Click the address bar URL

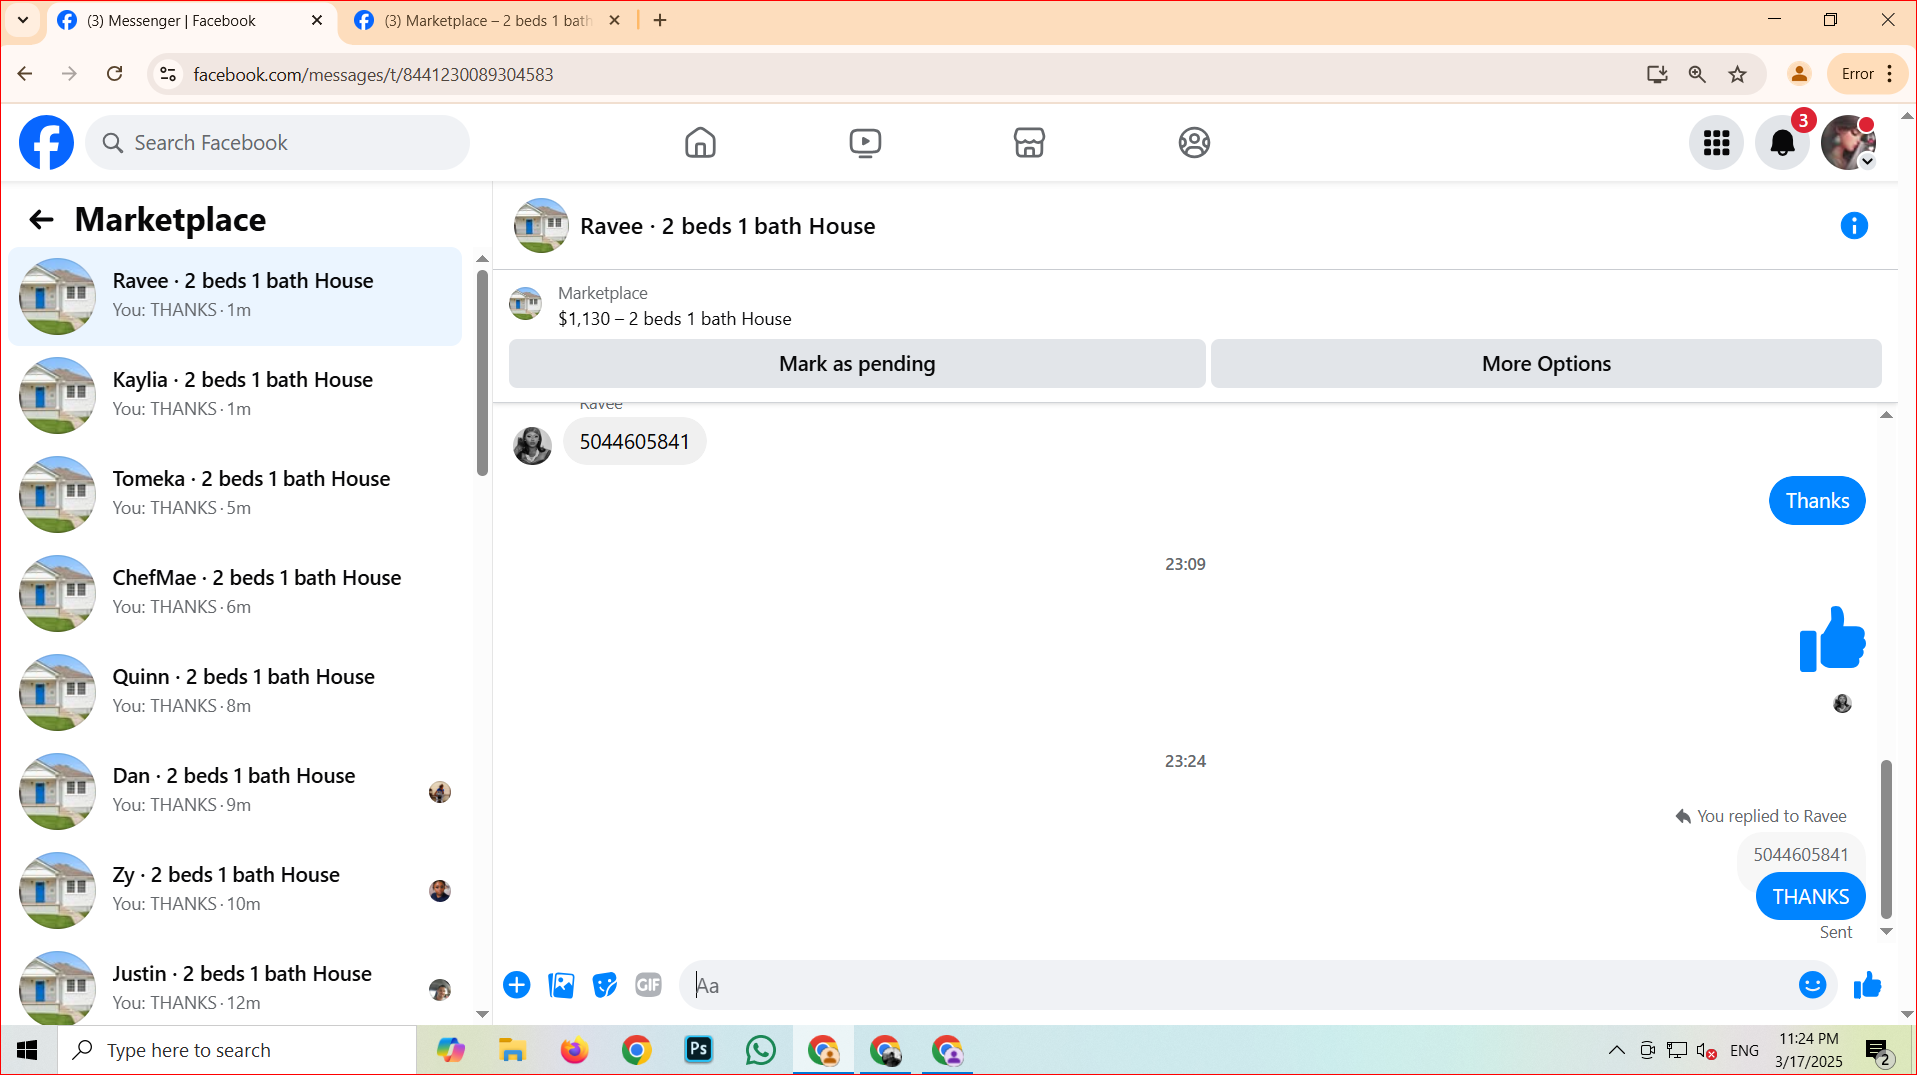[x=373, y=75]
